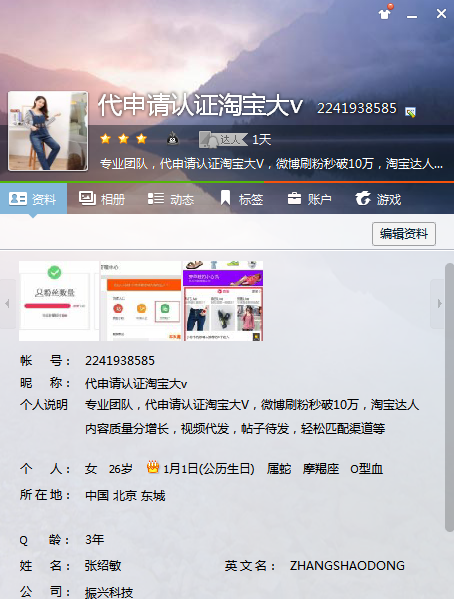The width and height of the screenshot is (454, 599).
Task: Click the 属蛇 zodiac animal text
Action: [x=279, y=468]
